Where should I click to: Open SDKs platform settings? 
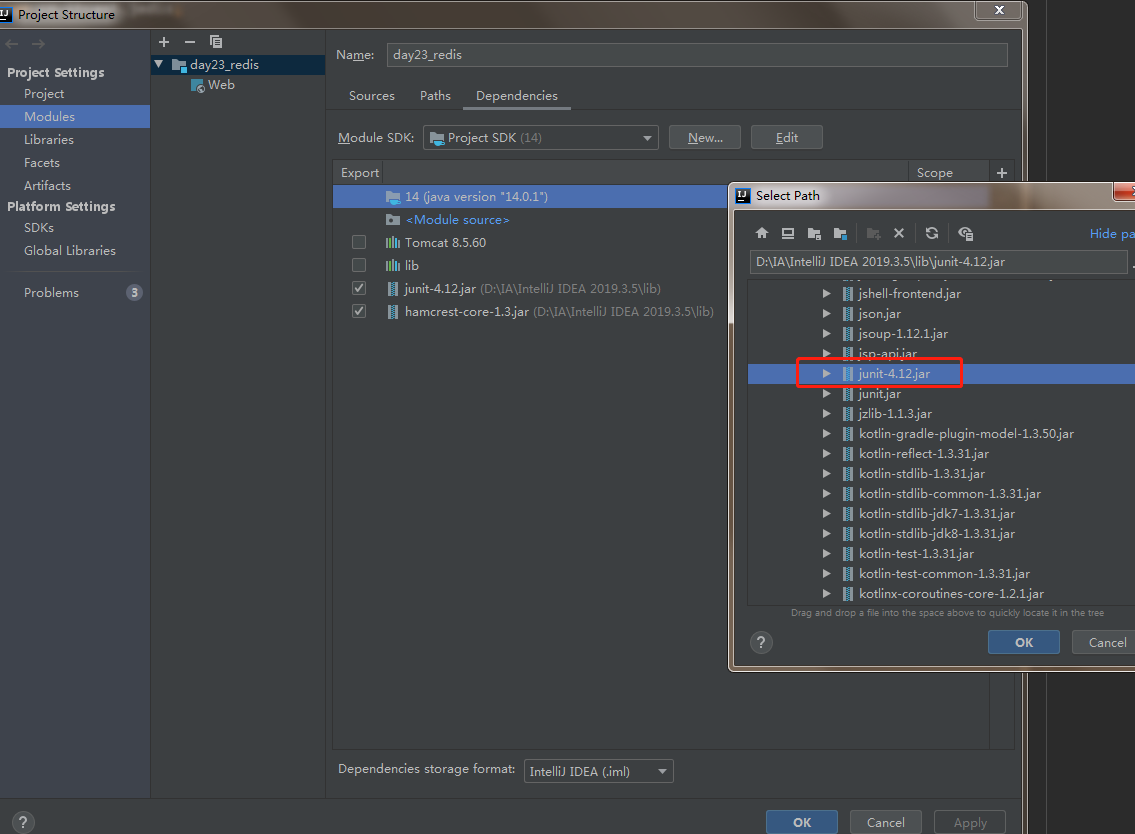[38, 227]
